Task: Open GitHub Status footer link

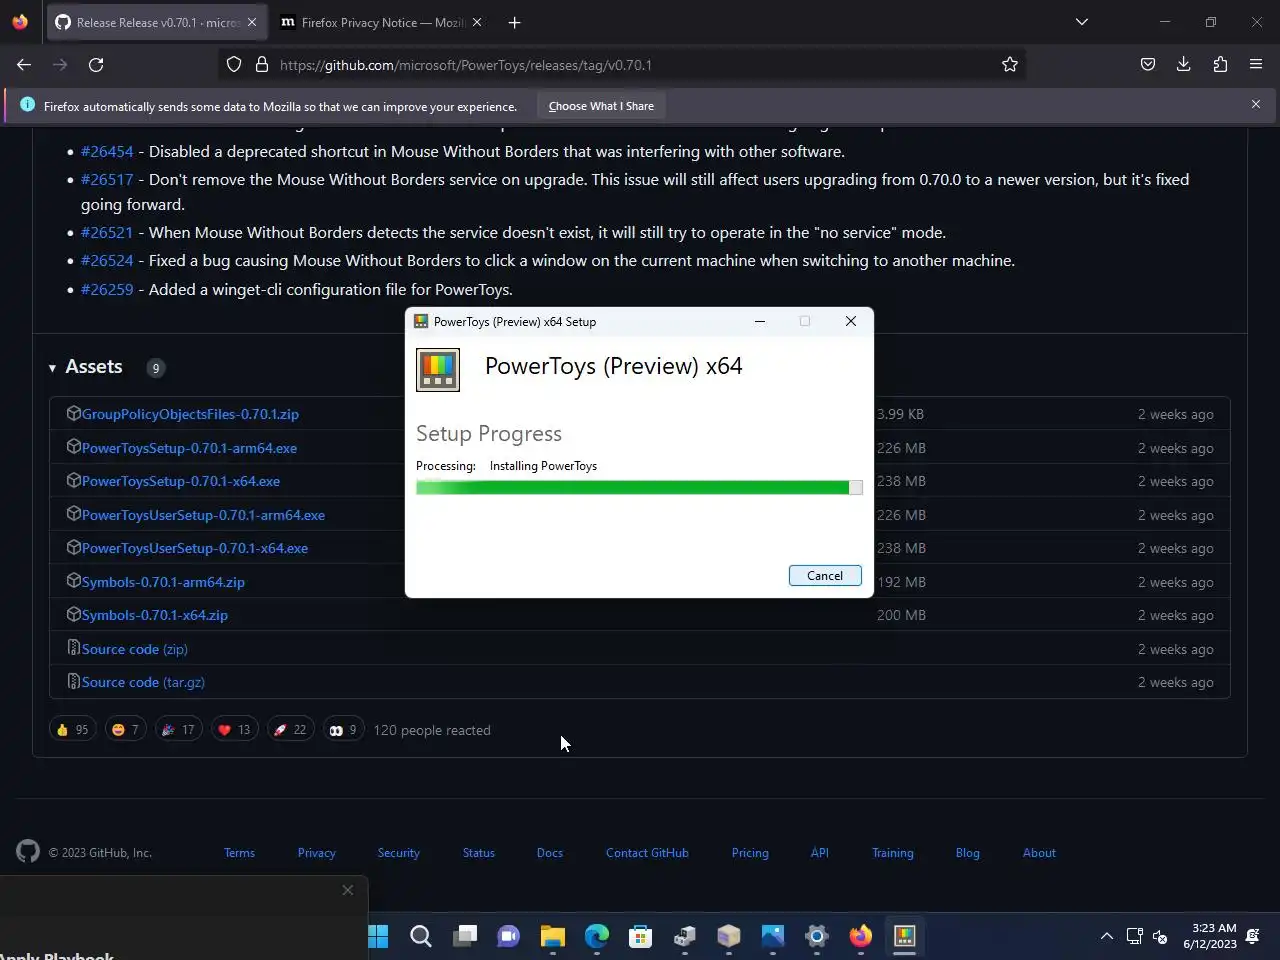Action: [x=478, y=853]
